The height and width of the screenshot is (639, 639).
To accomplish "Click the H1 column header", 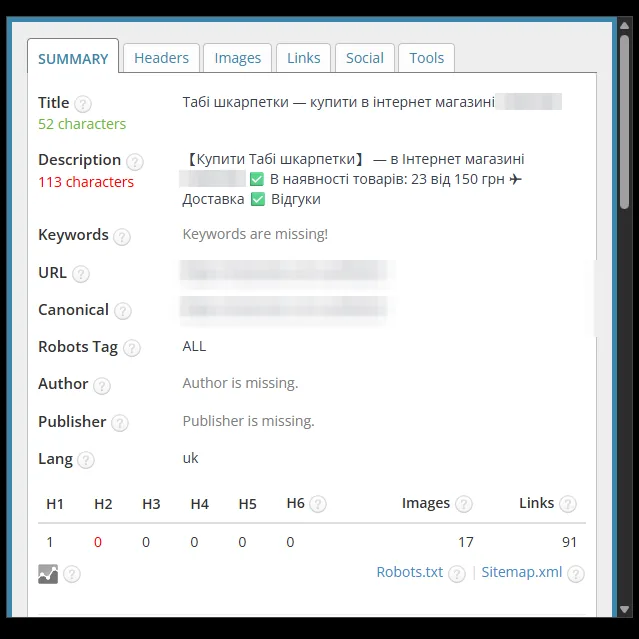I will coord(55,504).
